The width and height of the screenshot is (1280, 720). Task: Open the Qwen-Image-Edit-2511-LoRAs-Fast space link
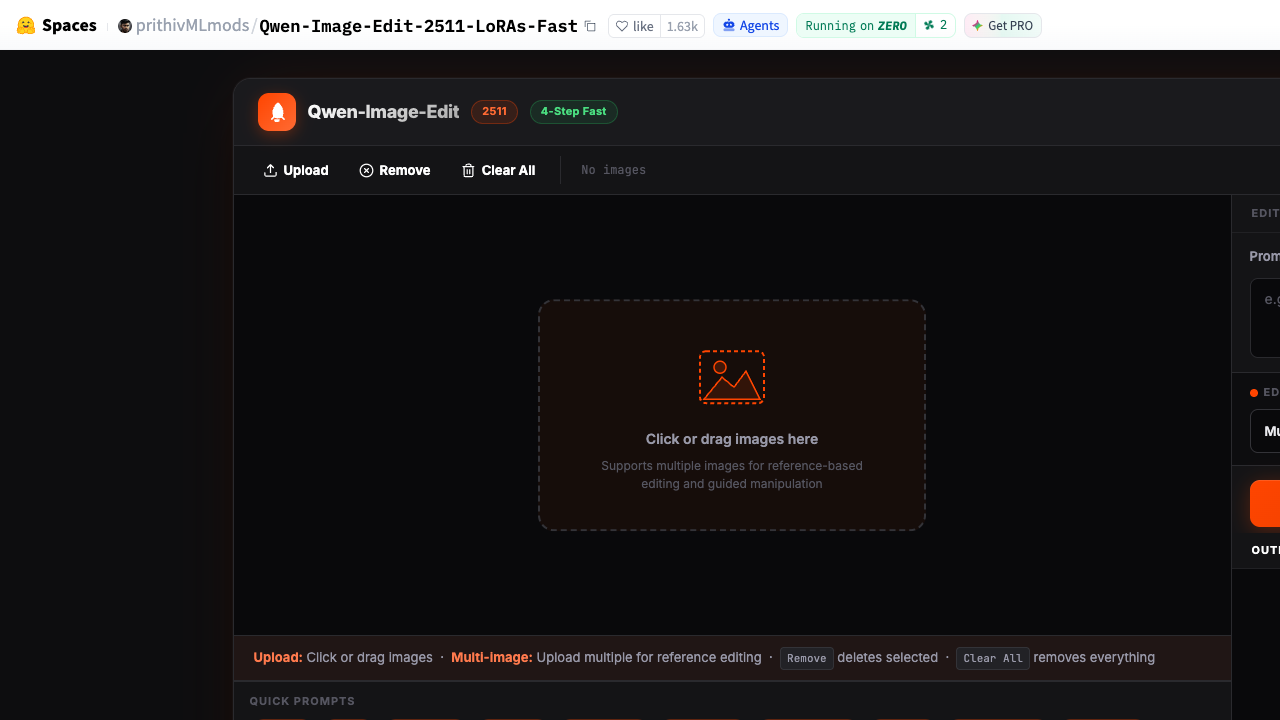coord(418,26)
